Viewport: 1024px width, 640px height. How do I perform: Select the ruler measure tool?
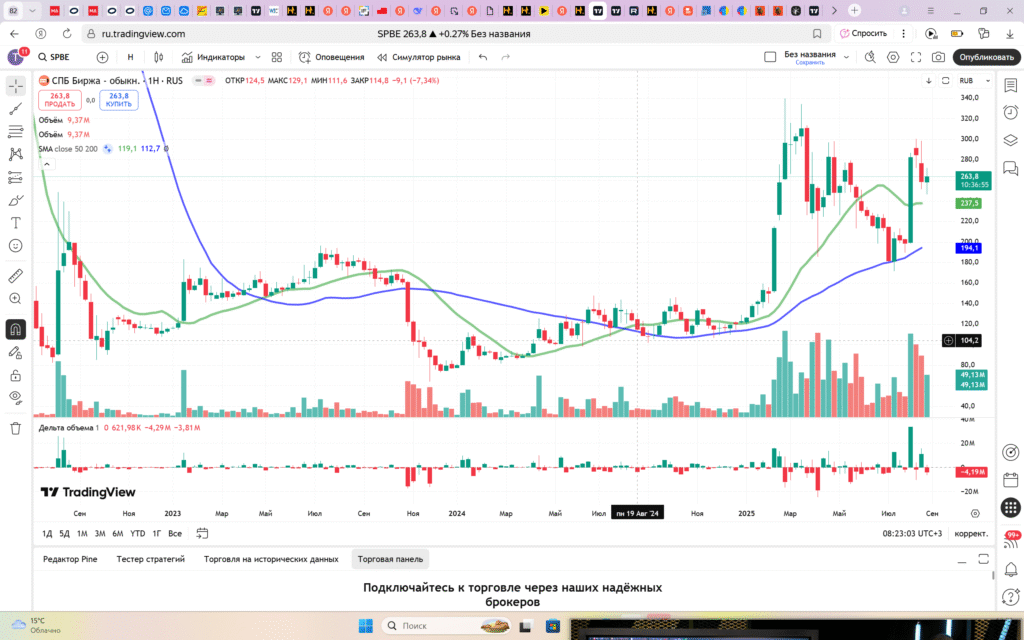click(x=16, y=276)
